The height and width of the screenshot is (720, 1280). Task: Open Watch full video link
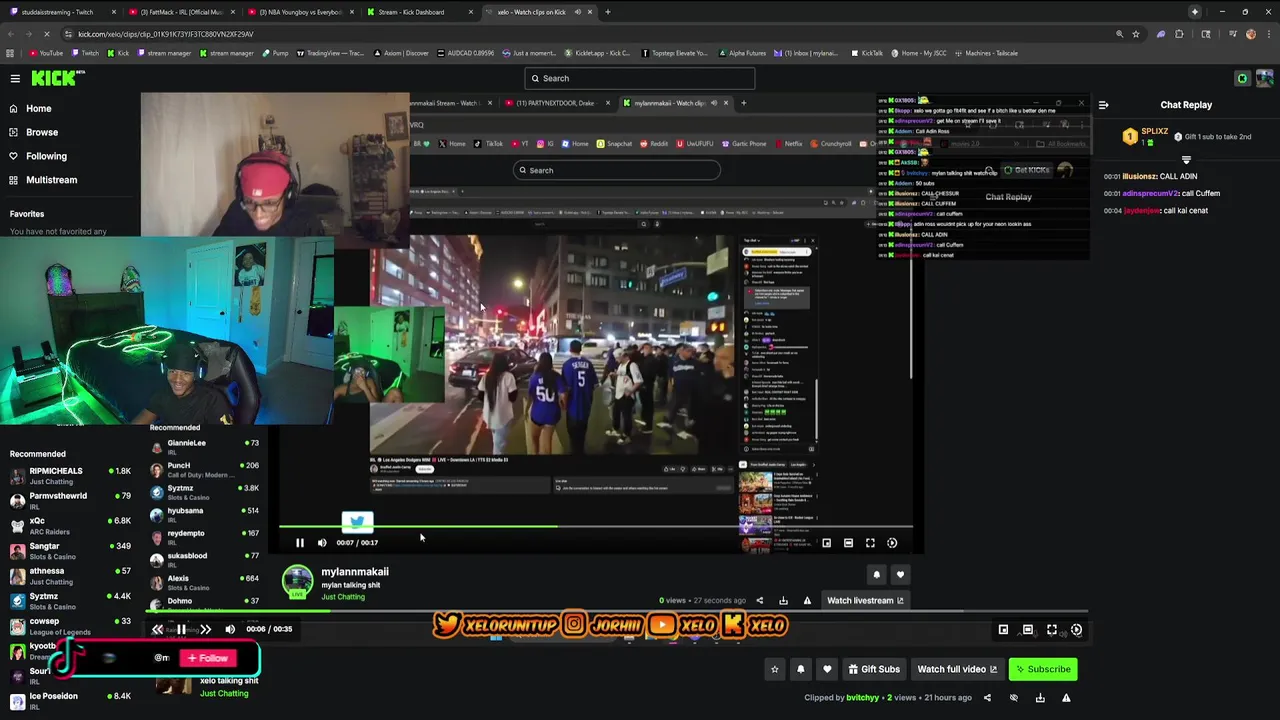click(x=957, y=669)
